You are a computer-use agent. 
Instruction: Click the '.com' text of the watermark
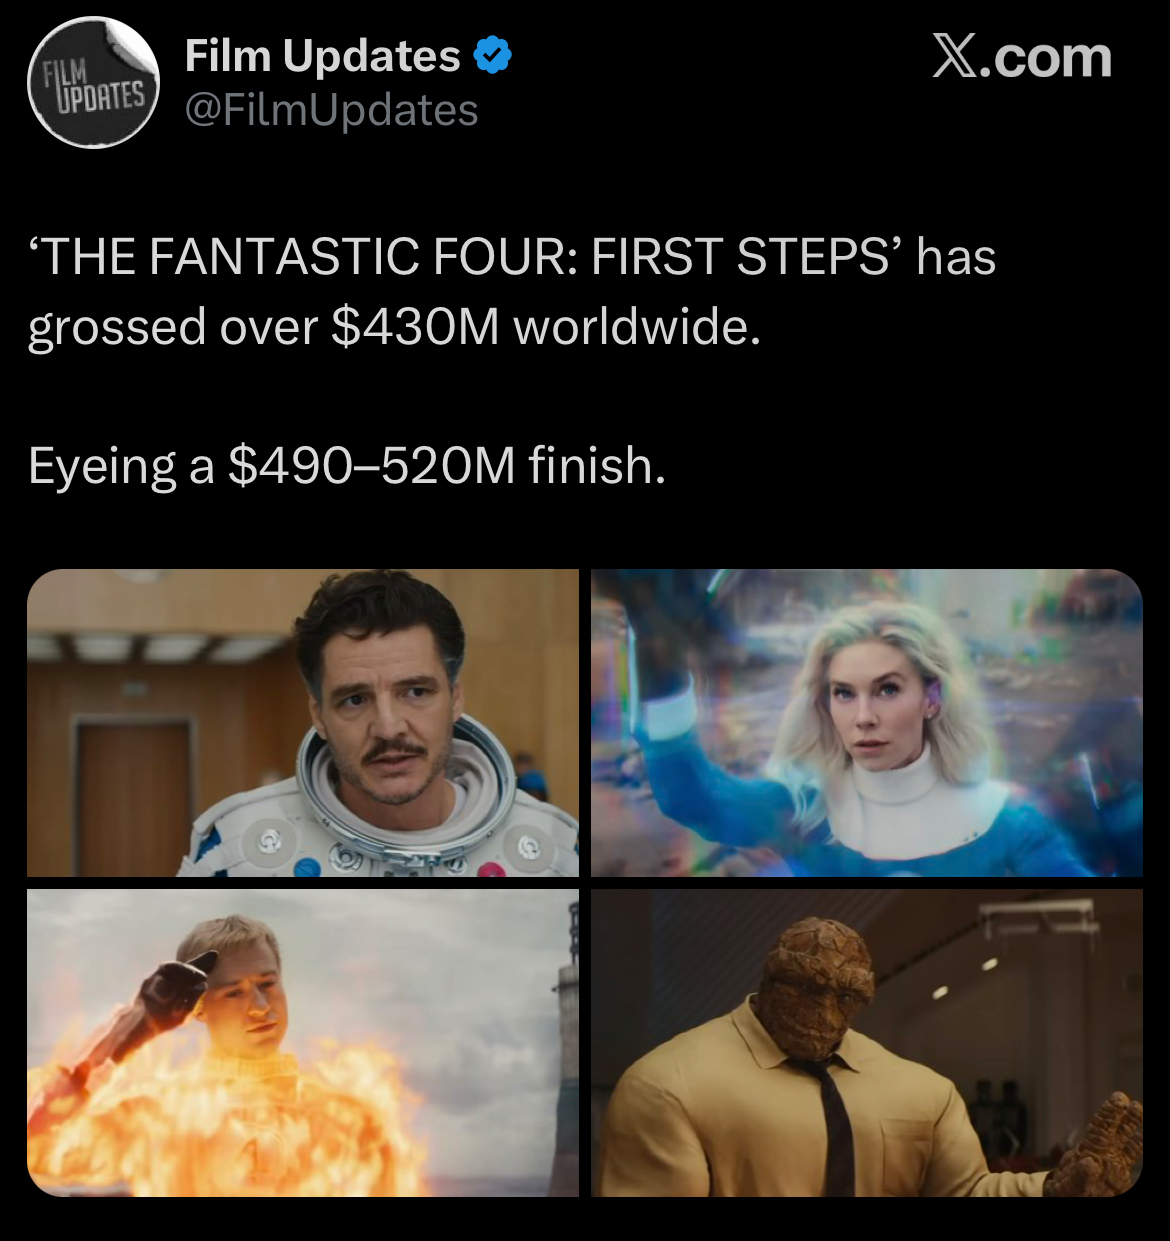pos(1046,57)
